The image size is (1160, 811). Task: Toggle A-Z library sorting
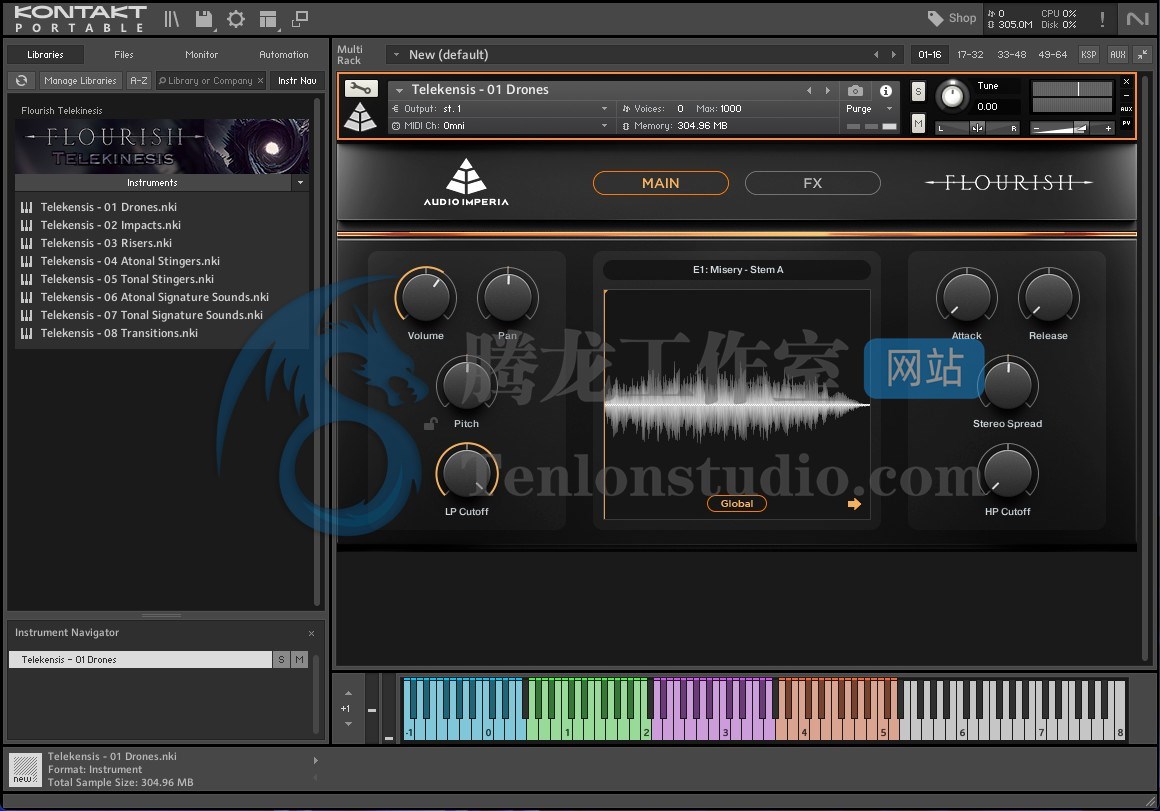[x=139, y=81]
